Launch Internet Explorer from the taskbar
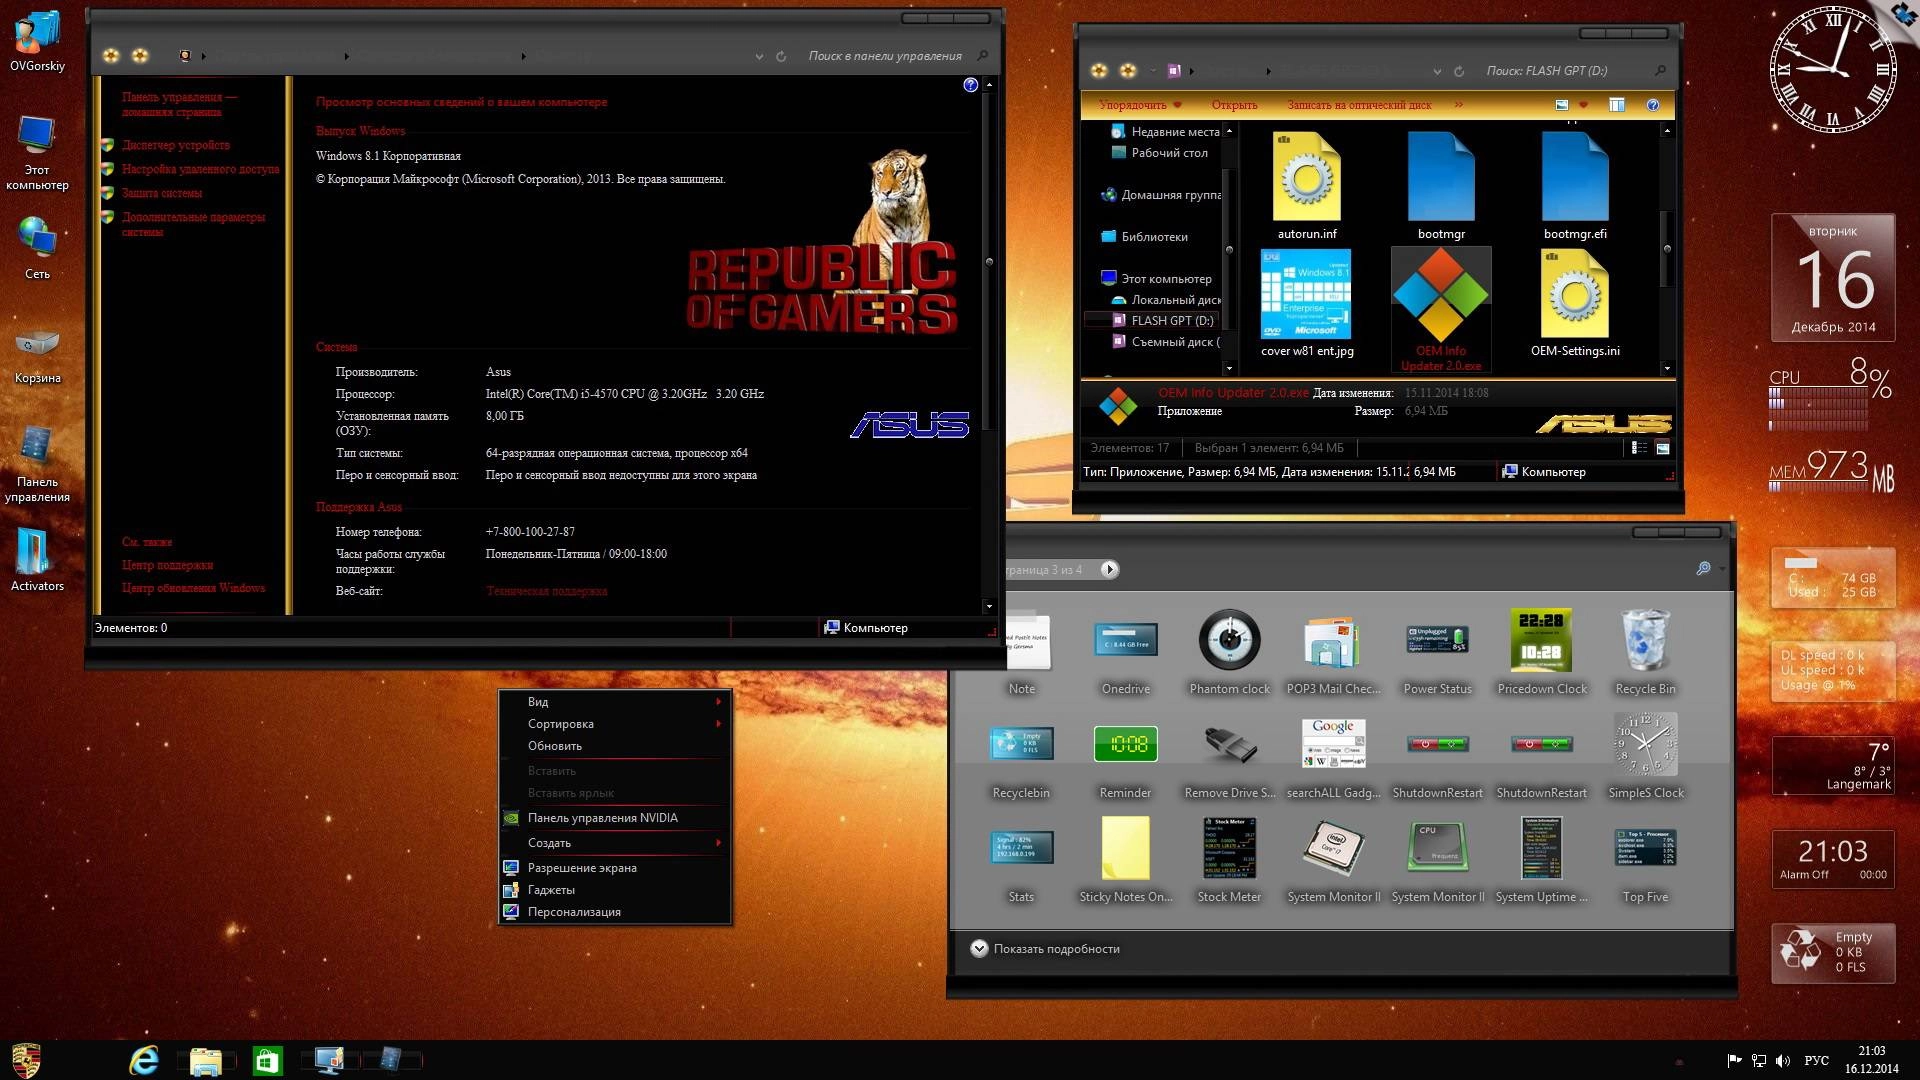 142,1059
